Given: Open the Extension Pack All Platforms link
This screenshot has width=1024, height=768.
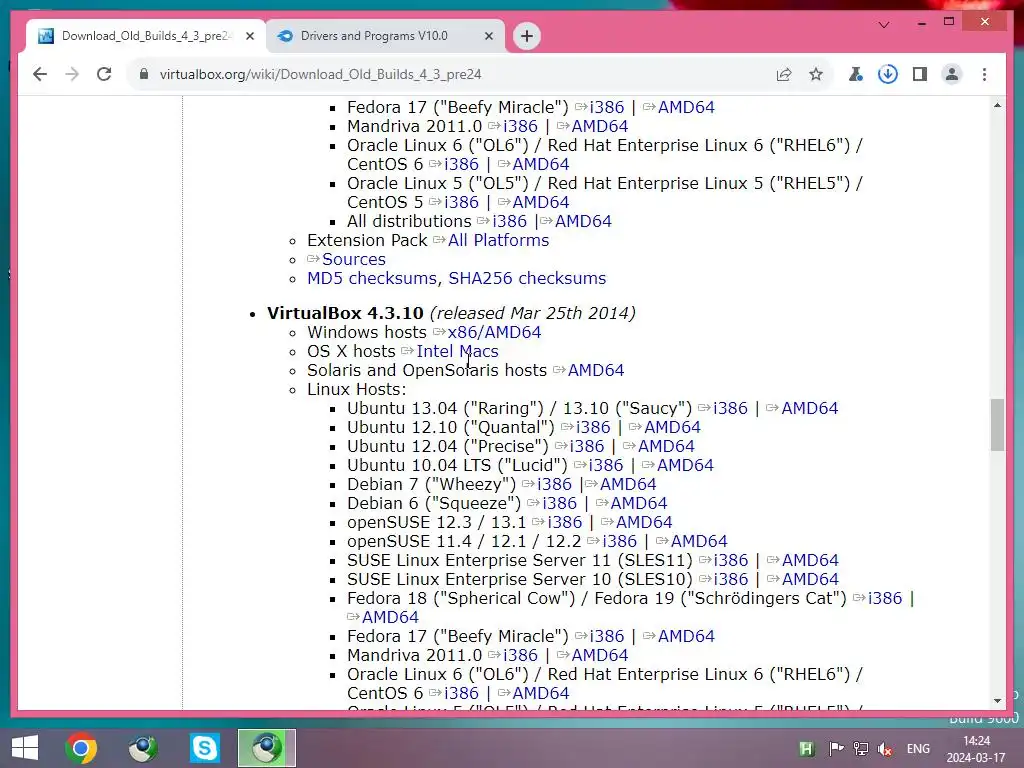Looking at the screenshot, I should click(498, 240).
